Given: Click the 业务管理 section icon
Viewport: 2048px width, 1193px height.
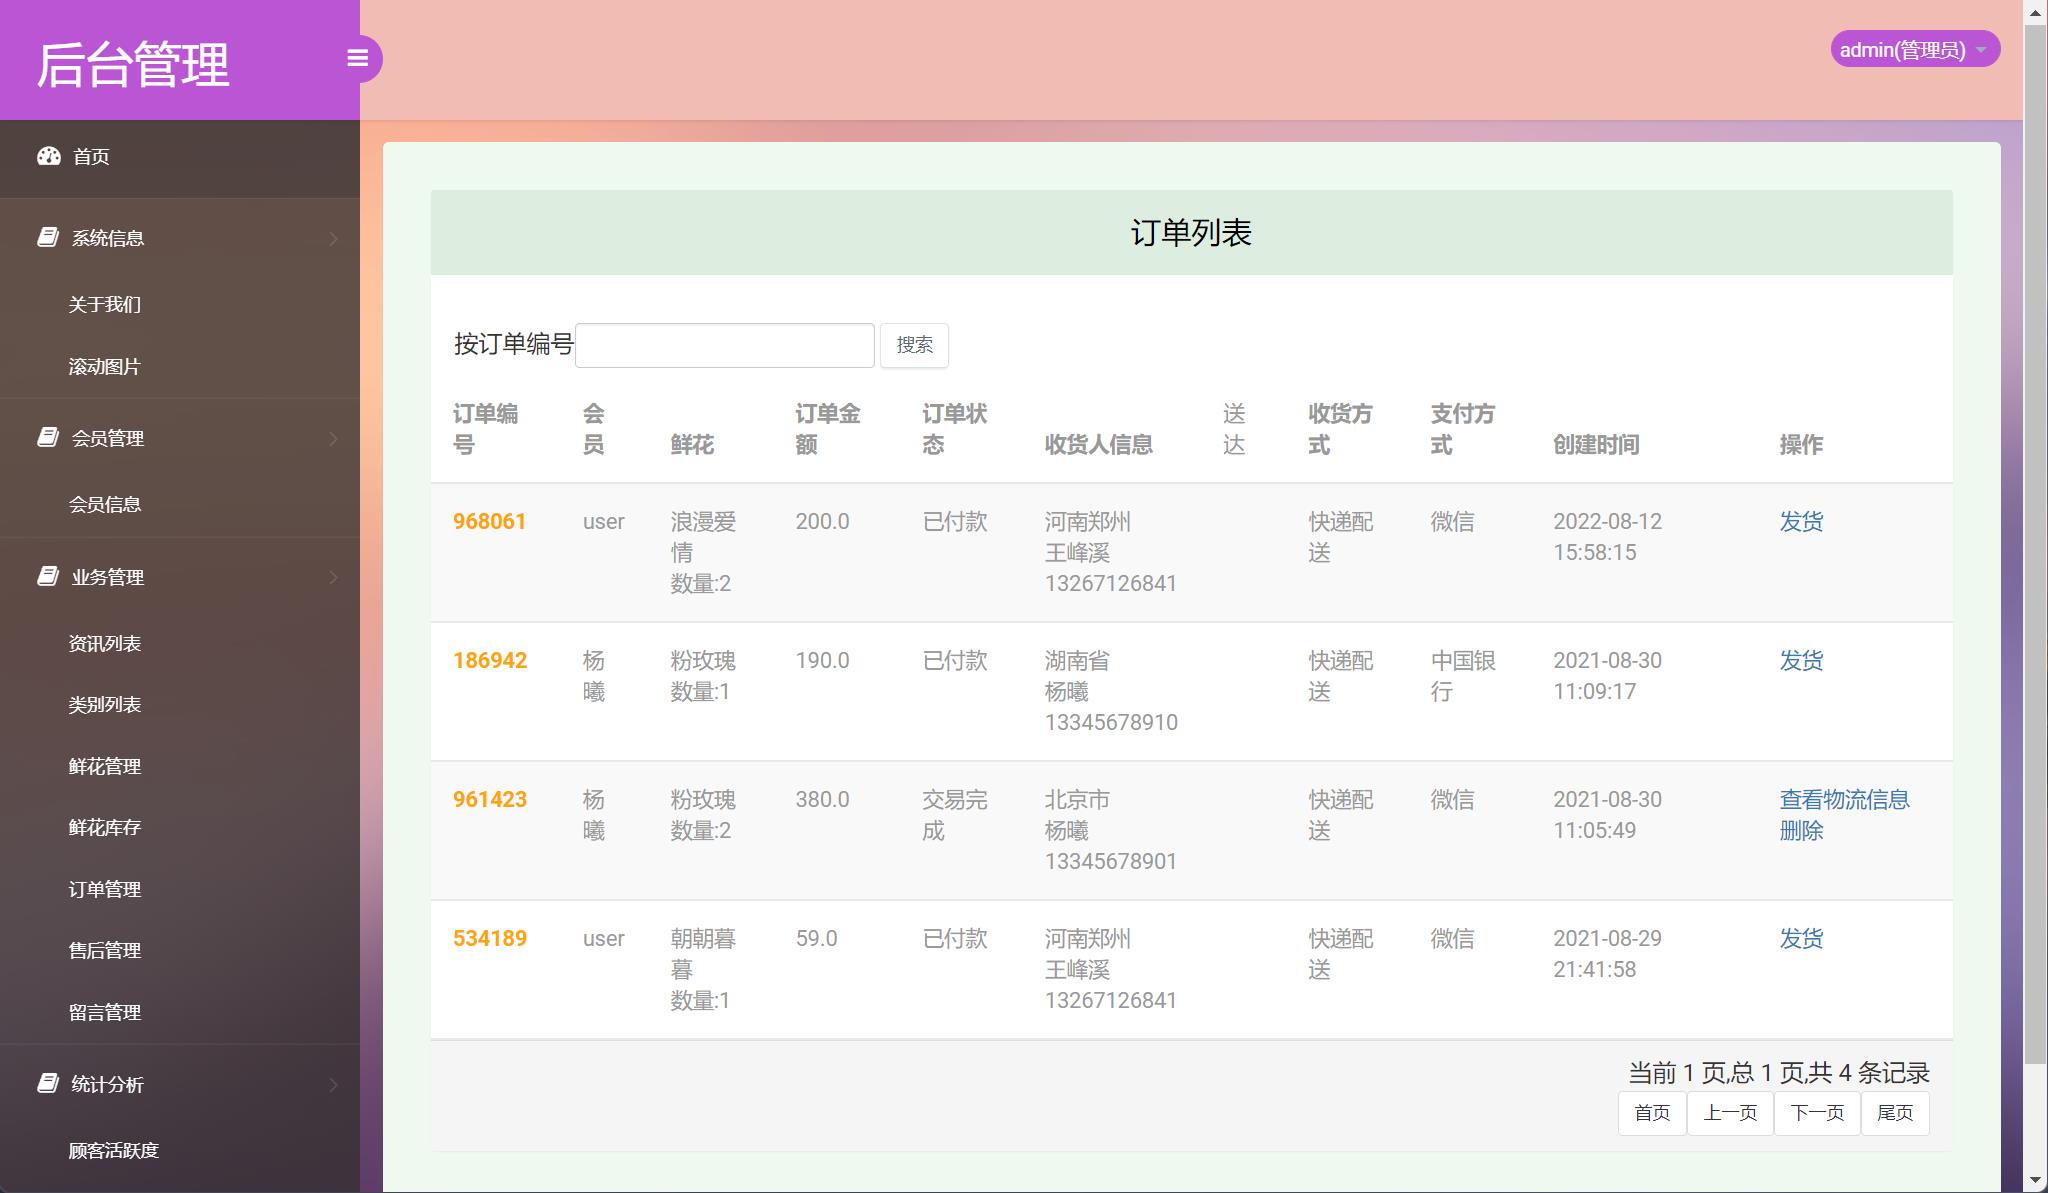Looking at the screenshot, I should (46, 577).
